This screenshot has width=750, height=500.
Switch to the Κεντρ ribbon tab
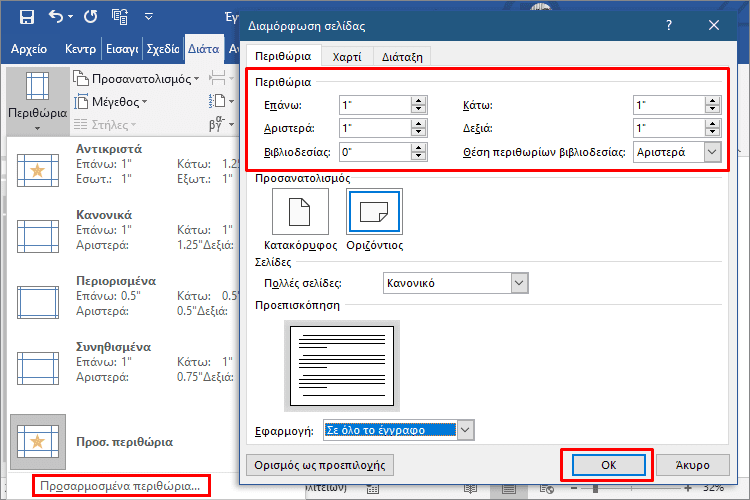80,49
